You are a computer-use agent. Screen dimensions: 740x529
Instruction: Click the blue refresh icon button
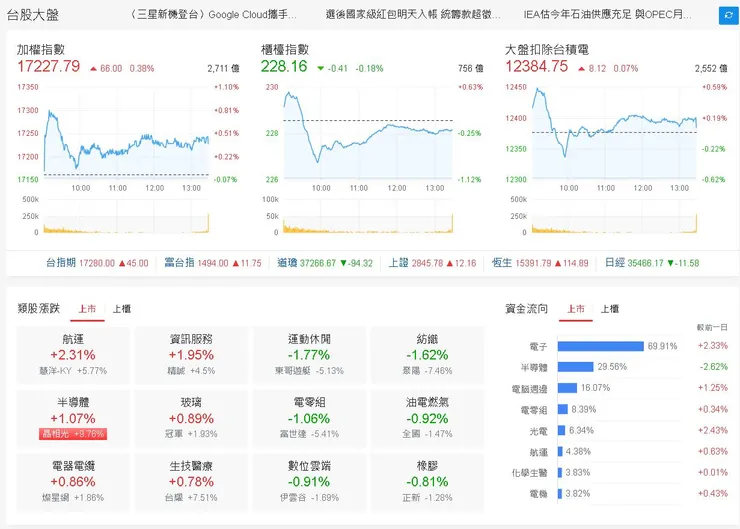tap(729, 15)
